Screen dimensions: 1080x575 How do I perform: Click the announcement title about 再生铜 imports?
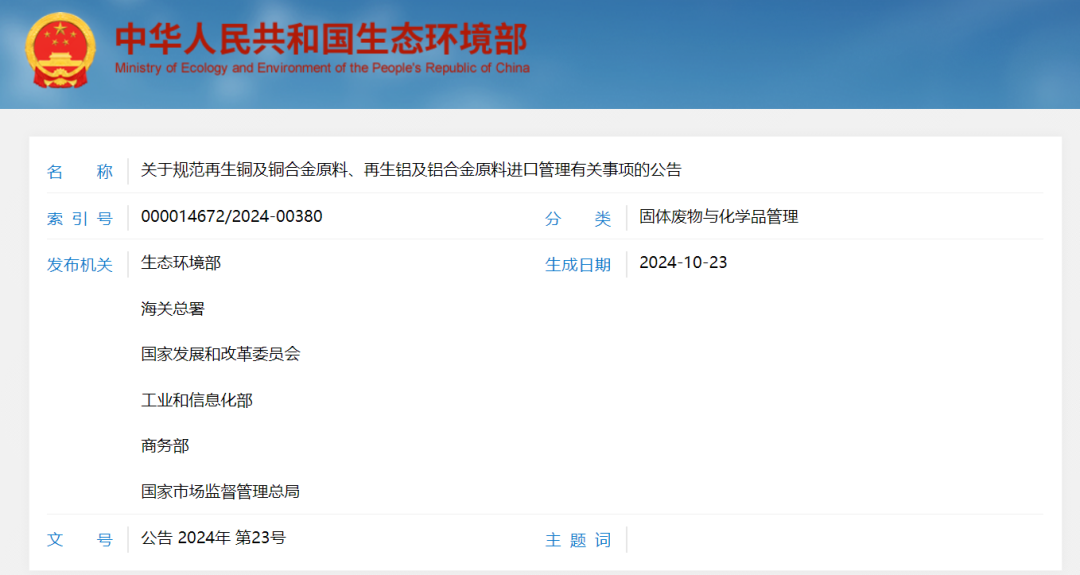point(411,170)
